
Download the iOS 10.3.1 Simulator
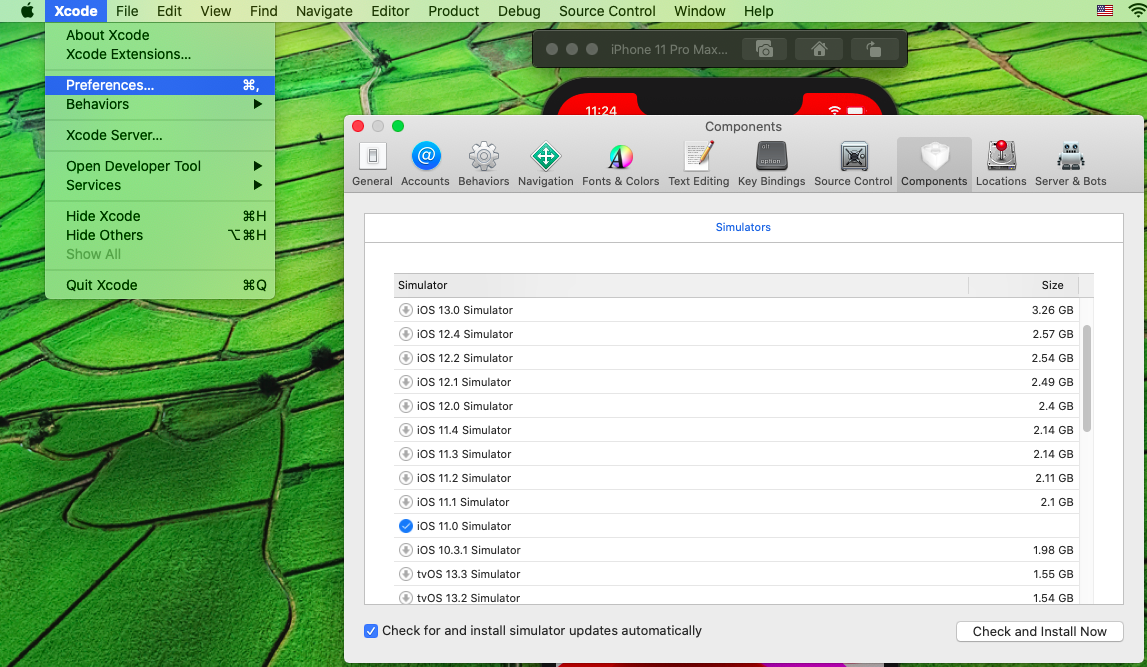click(x=405, y=550)
